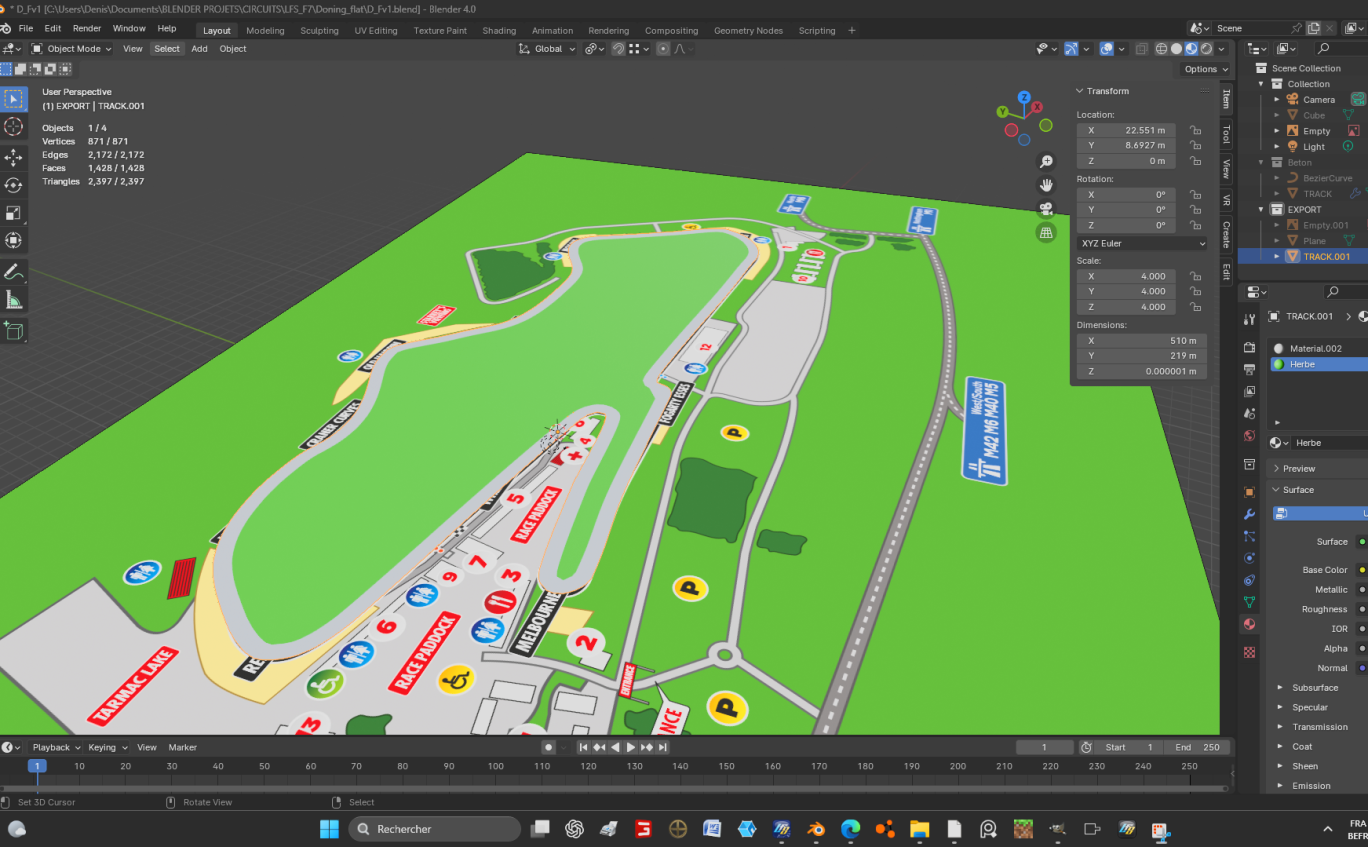
Task: Select the Herbe material slot
Action: [1318, 364]
